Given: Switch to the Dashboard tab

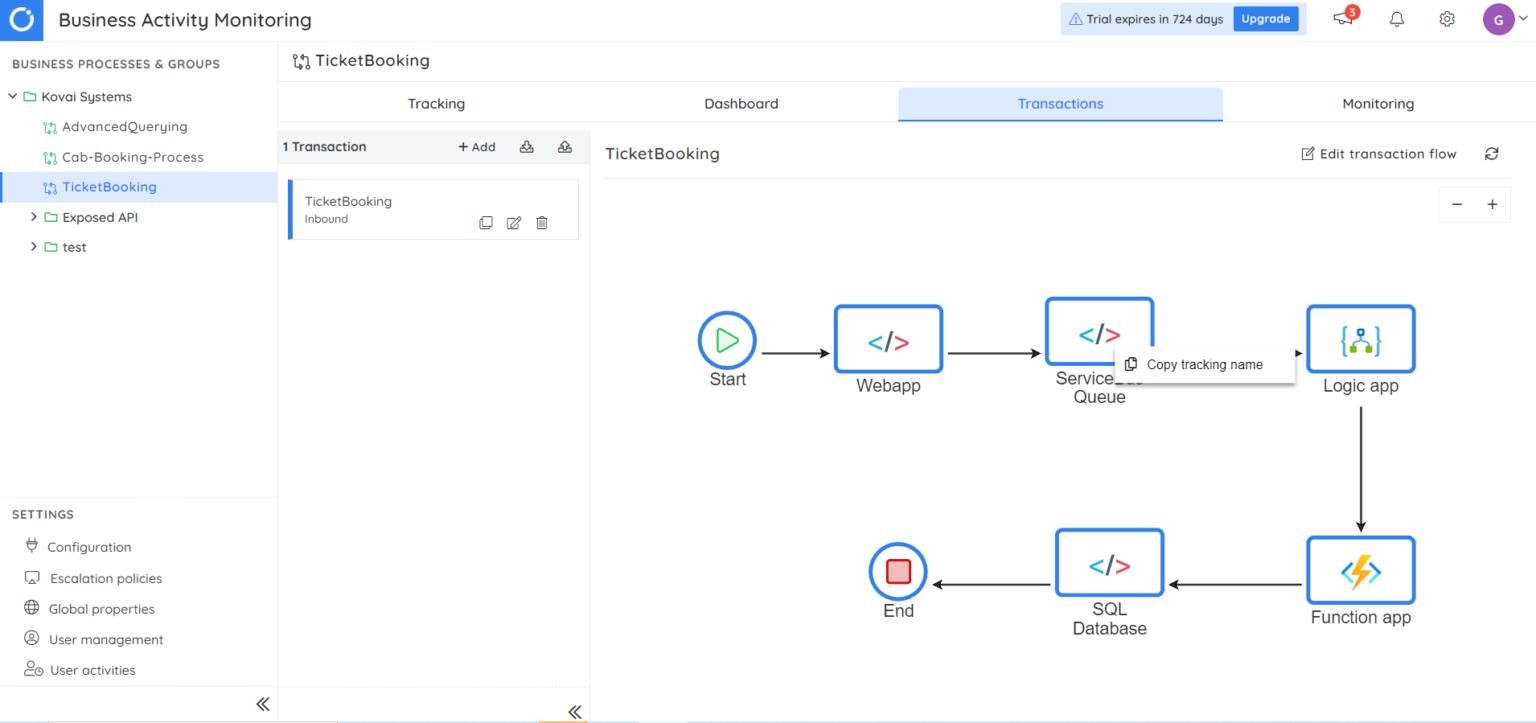Looking at the screenshot, I should (741, 103).
